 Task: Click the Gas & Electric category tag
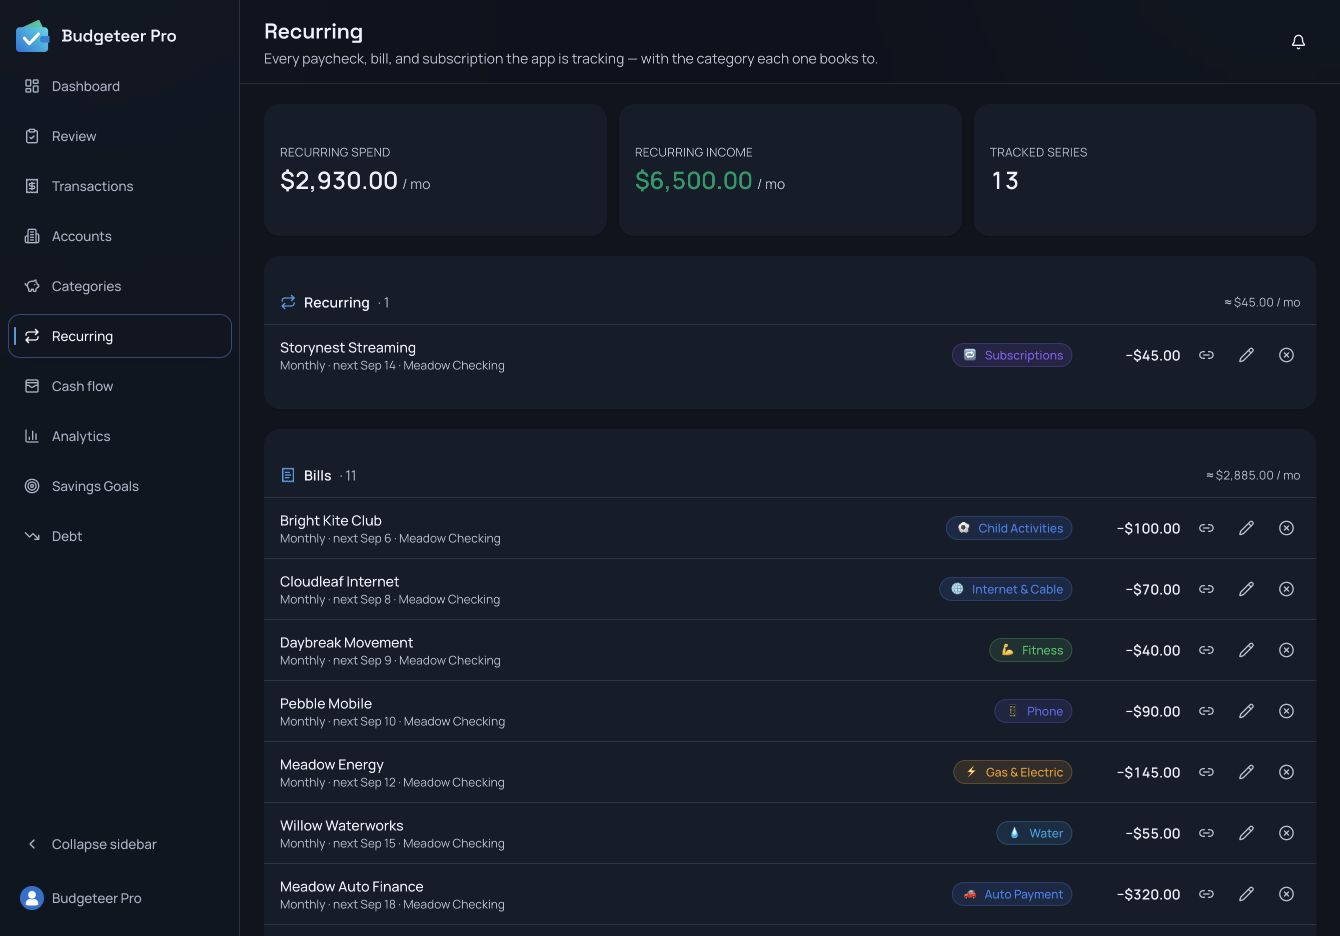click(x=1012, y=772)
